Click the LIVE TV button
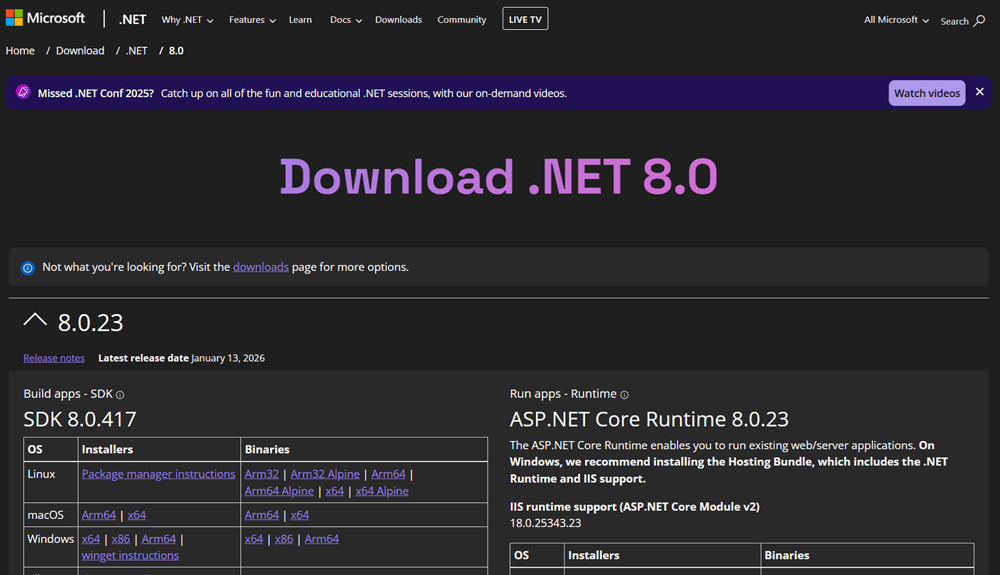1000x575 pixels. pos(525,20)
